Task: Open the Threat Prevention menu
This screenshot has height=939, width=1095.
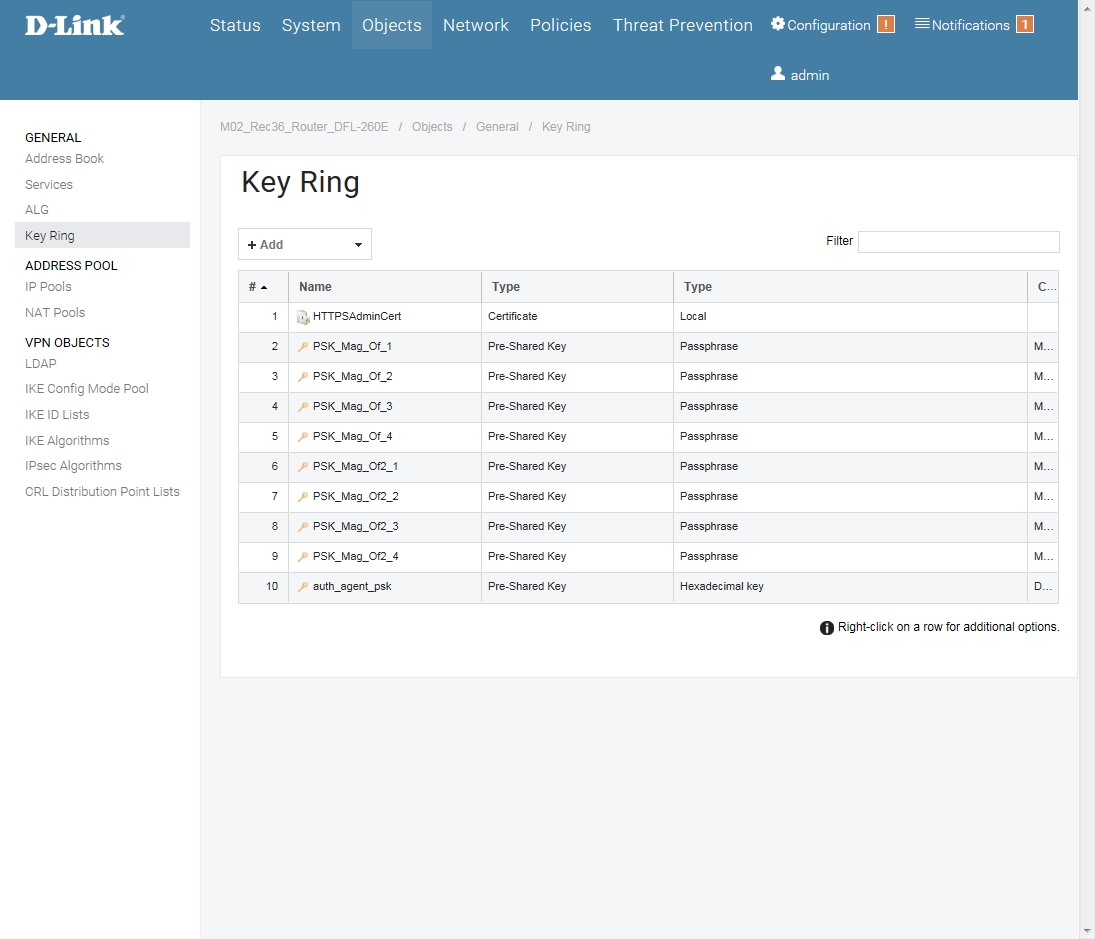Action: [682, 25]
